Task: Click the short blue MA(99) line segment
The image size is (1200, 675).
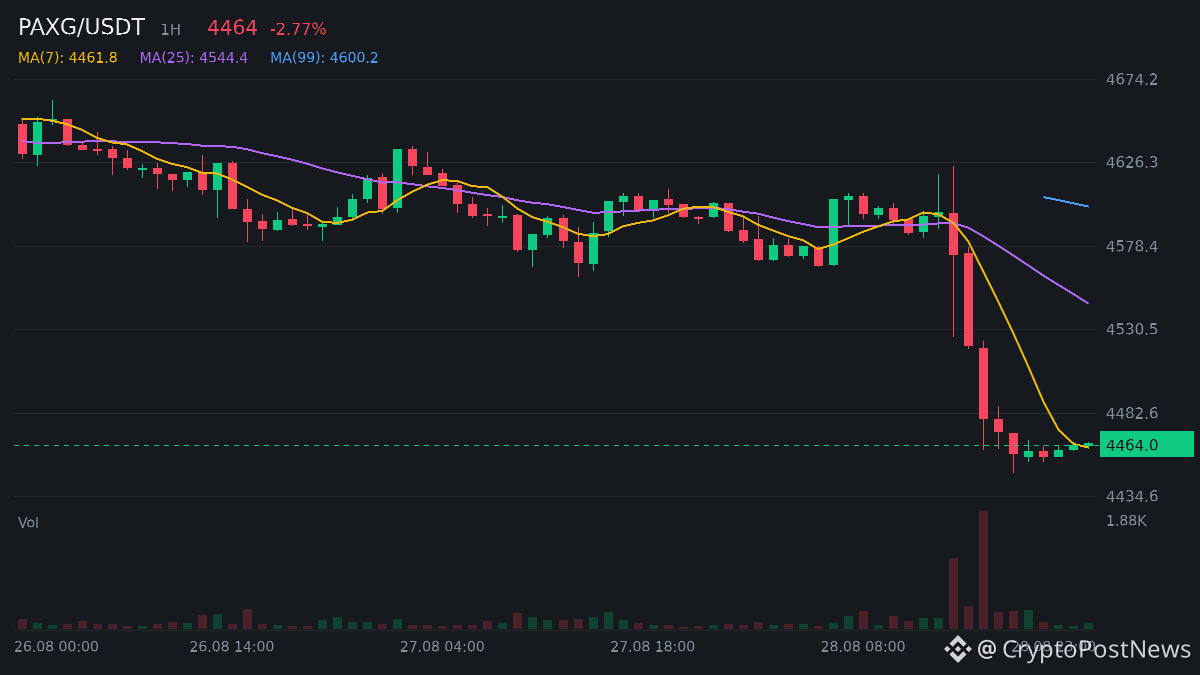Action: click(x=1066, y=202)
